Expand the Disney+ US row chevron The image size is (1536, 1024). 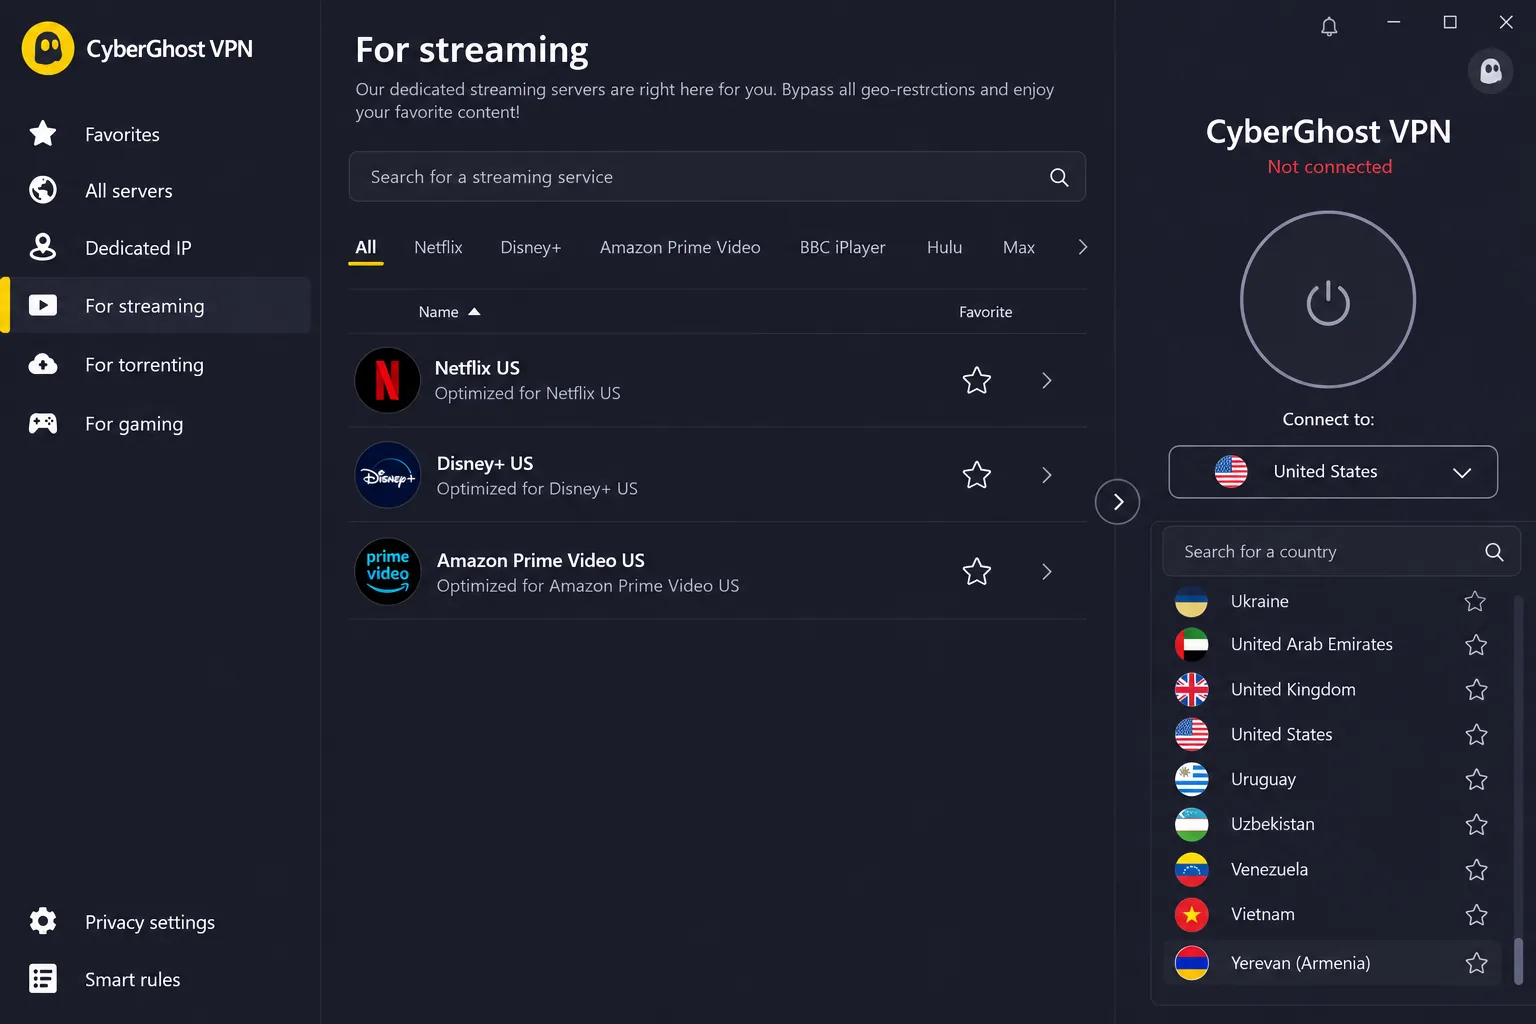[x=1047, y=475]
